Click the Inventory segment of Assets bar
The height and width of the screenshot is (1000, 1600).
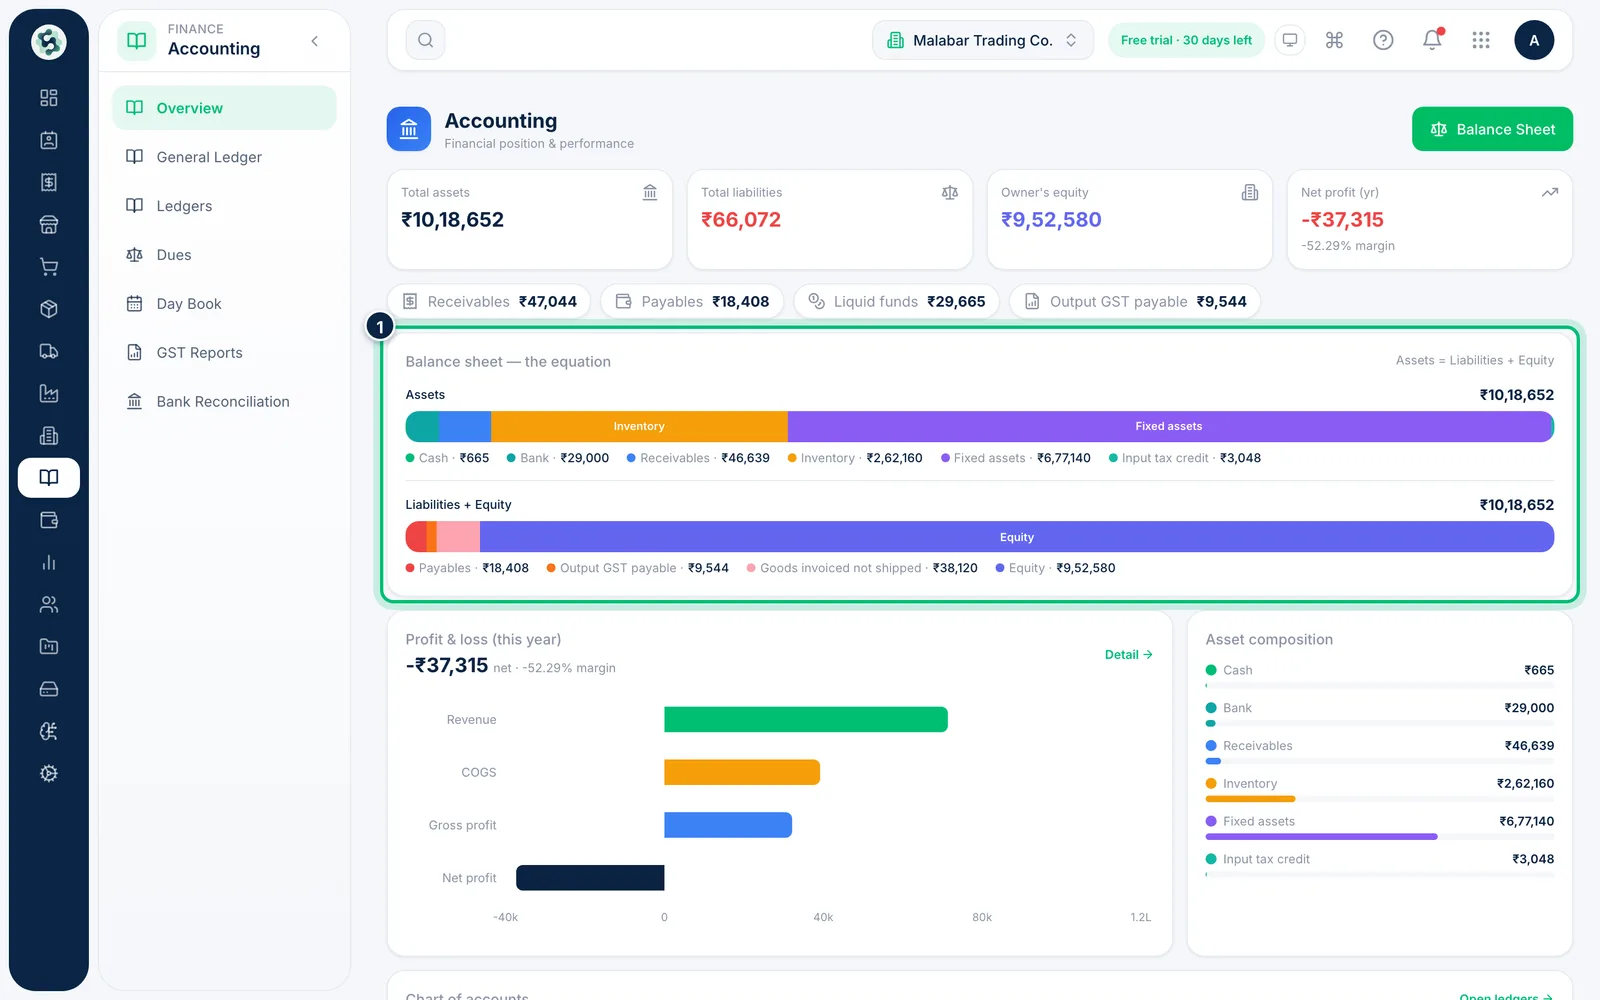639,427
